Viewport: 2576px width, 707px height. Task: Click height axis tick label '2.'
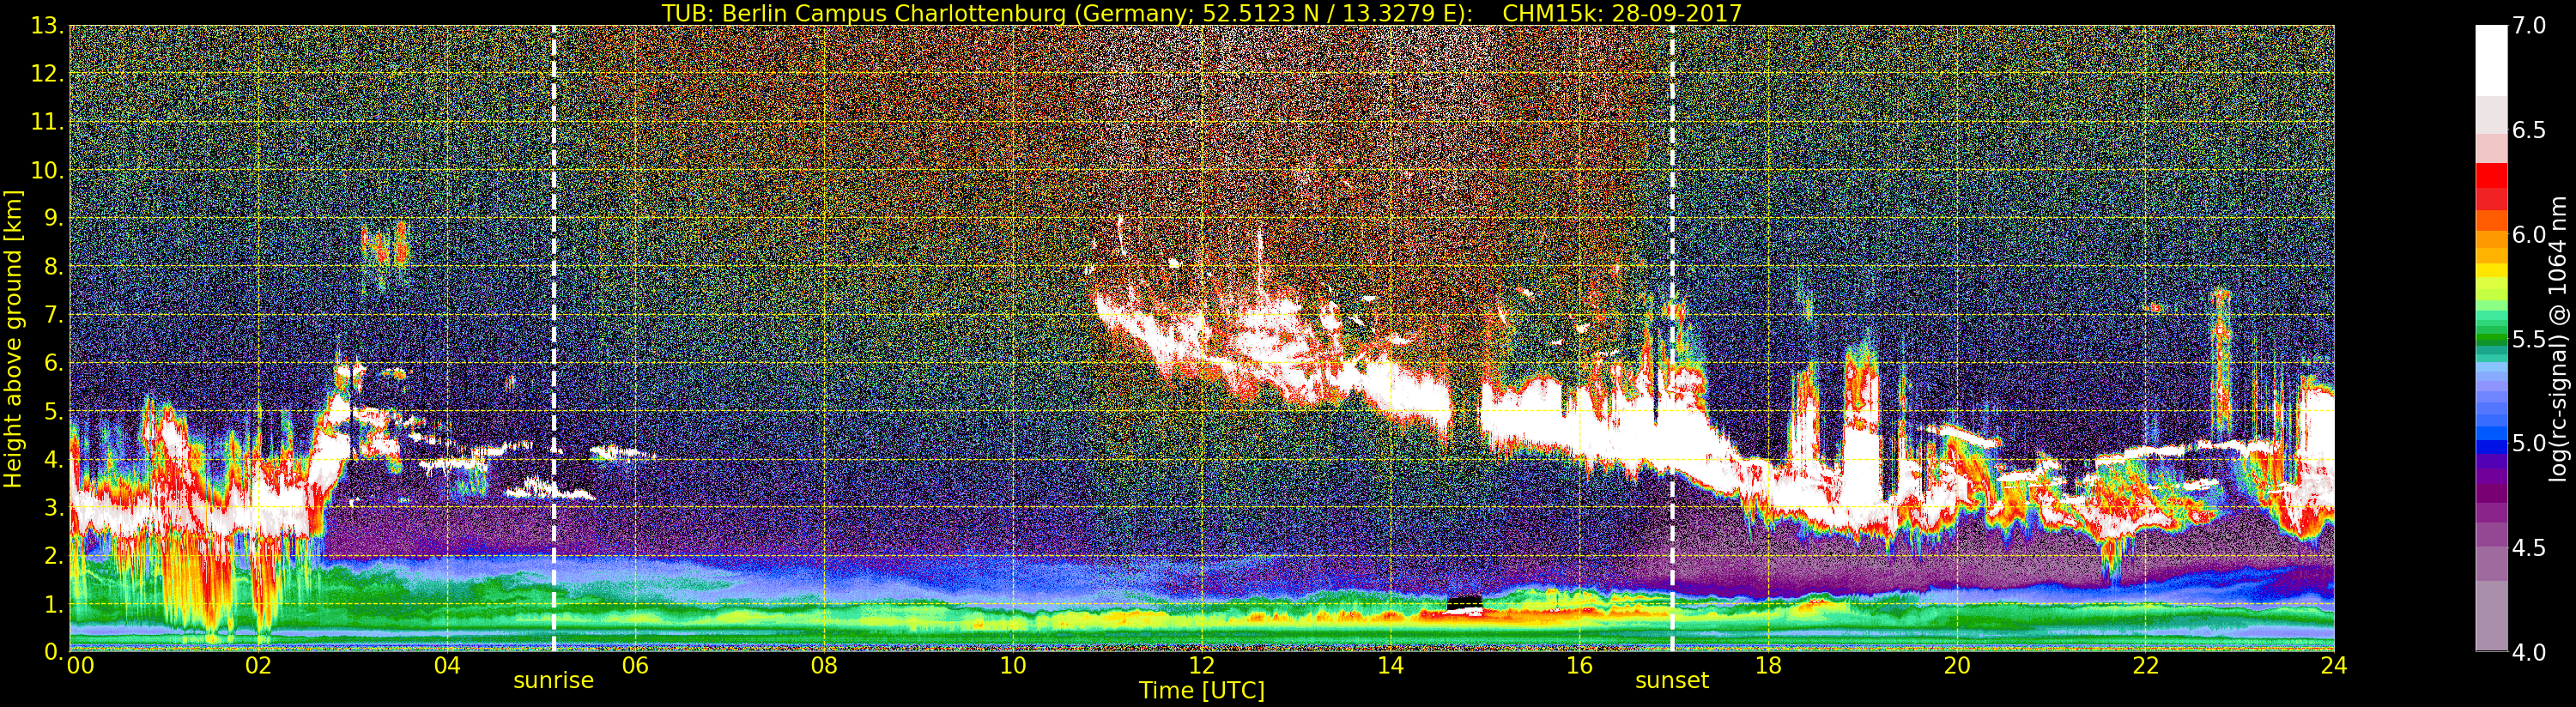(x=53, y=555)
